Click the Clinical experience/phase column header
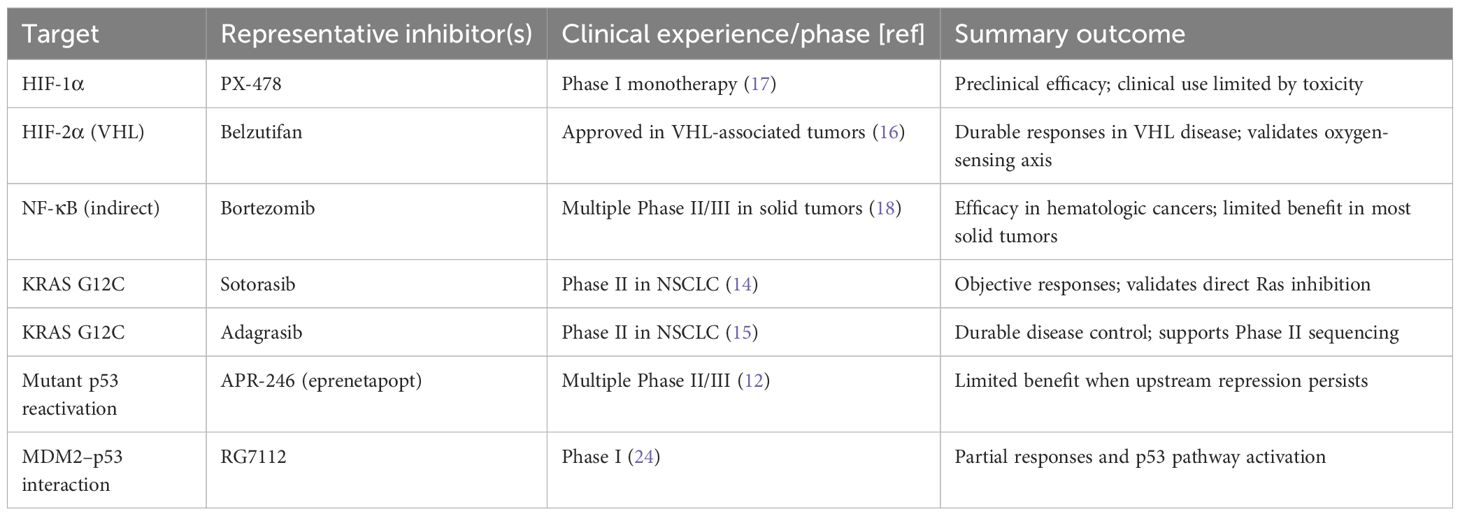Image resolution: width=1460 pixels, height=516 pixels. 744,34
